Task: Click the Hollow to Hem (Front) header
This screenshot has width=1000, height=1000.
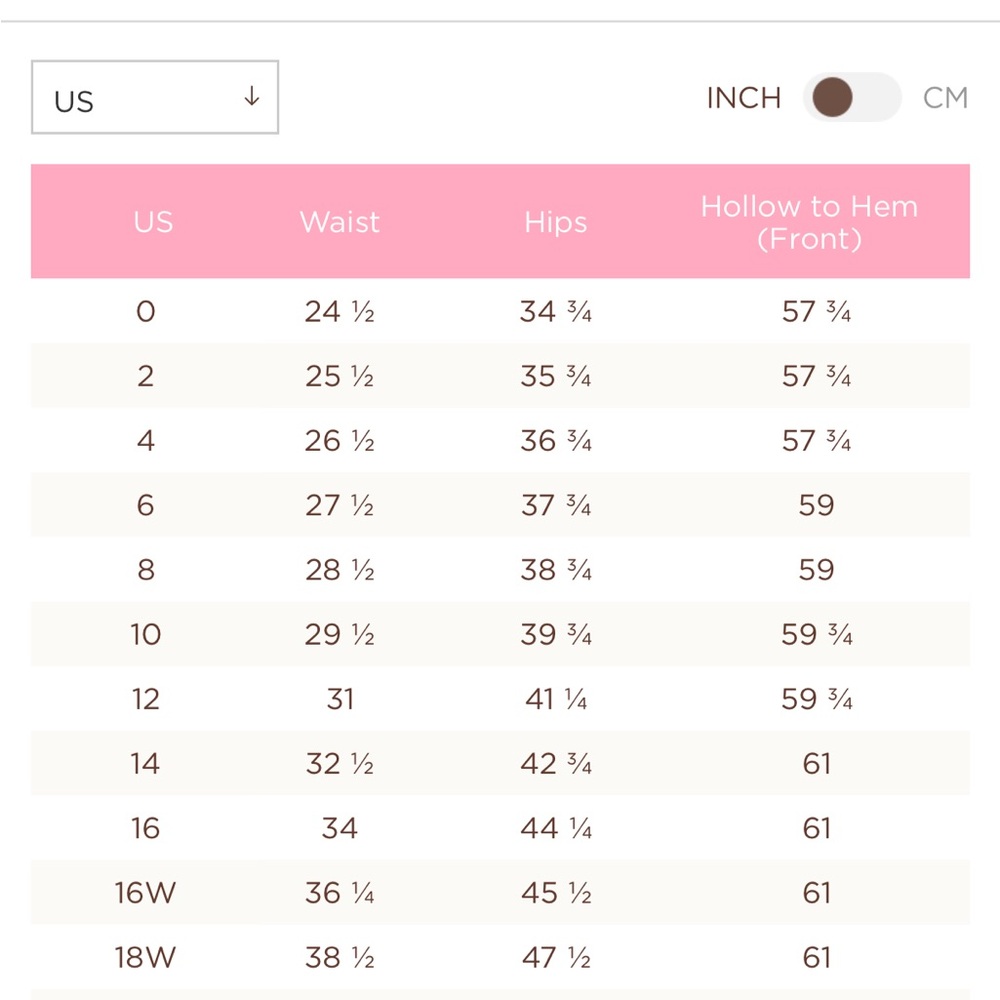Action: 809,222
